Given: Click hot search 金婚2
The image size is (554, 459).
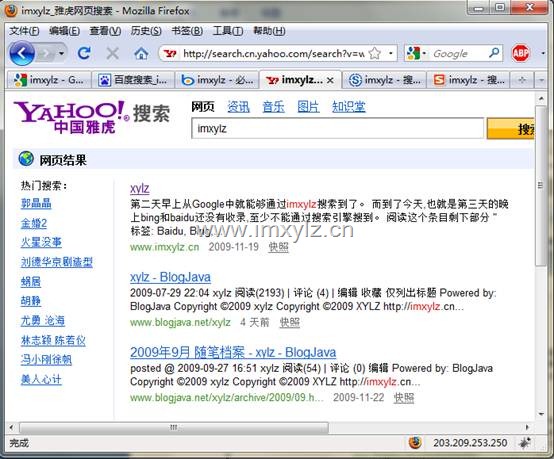Looking at the screenshot, I should point(34,223).
